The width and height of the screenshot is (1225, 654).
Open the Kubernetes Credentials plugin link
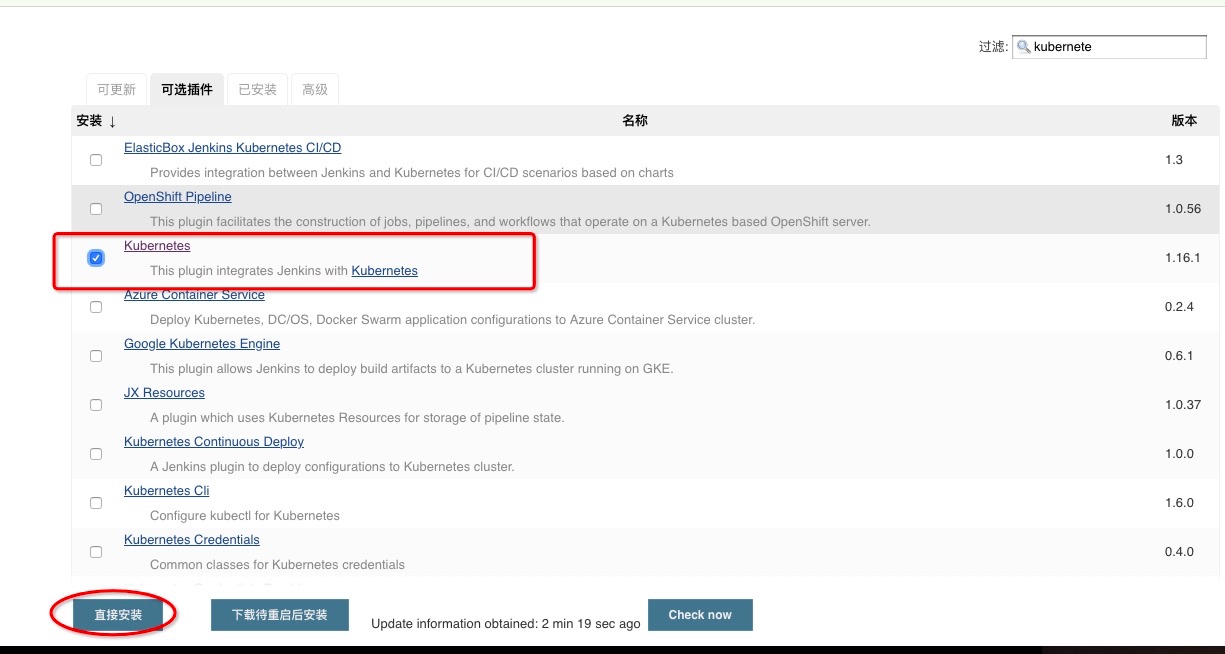coord(192,540)
